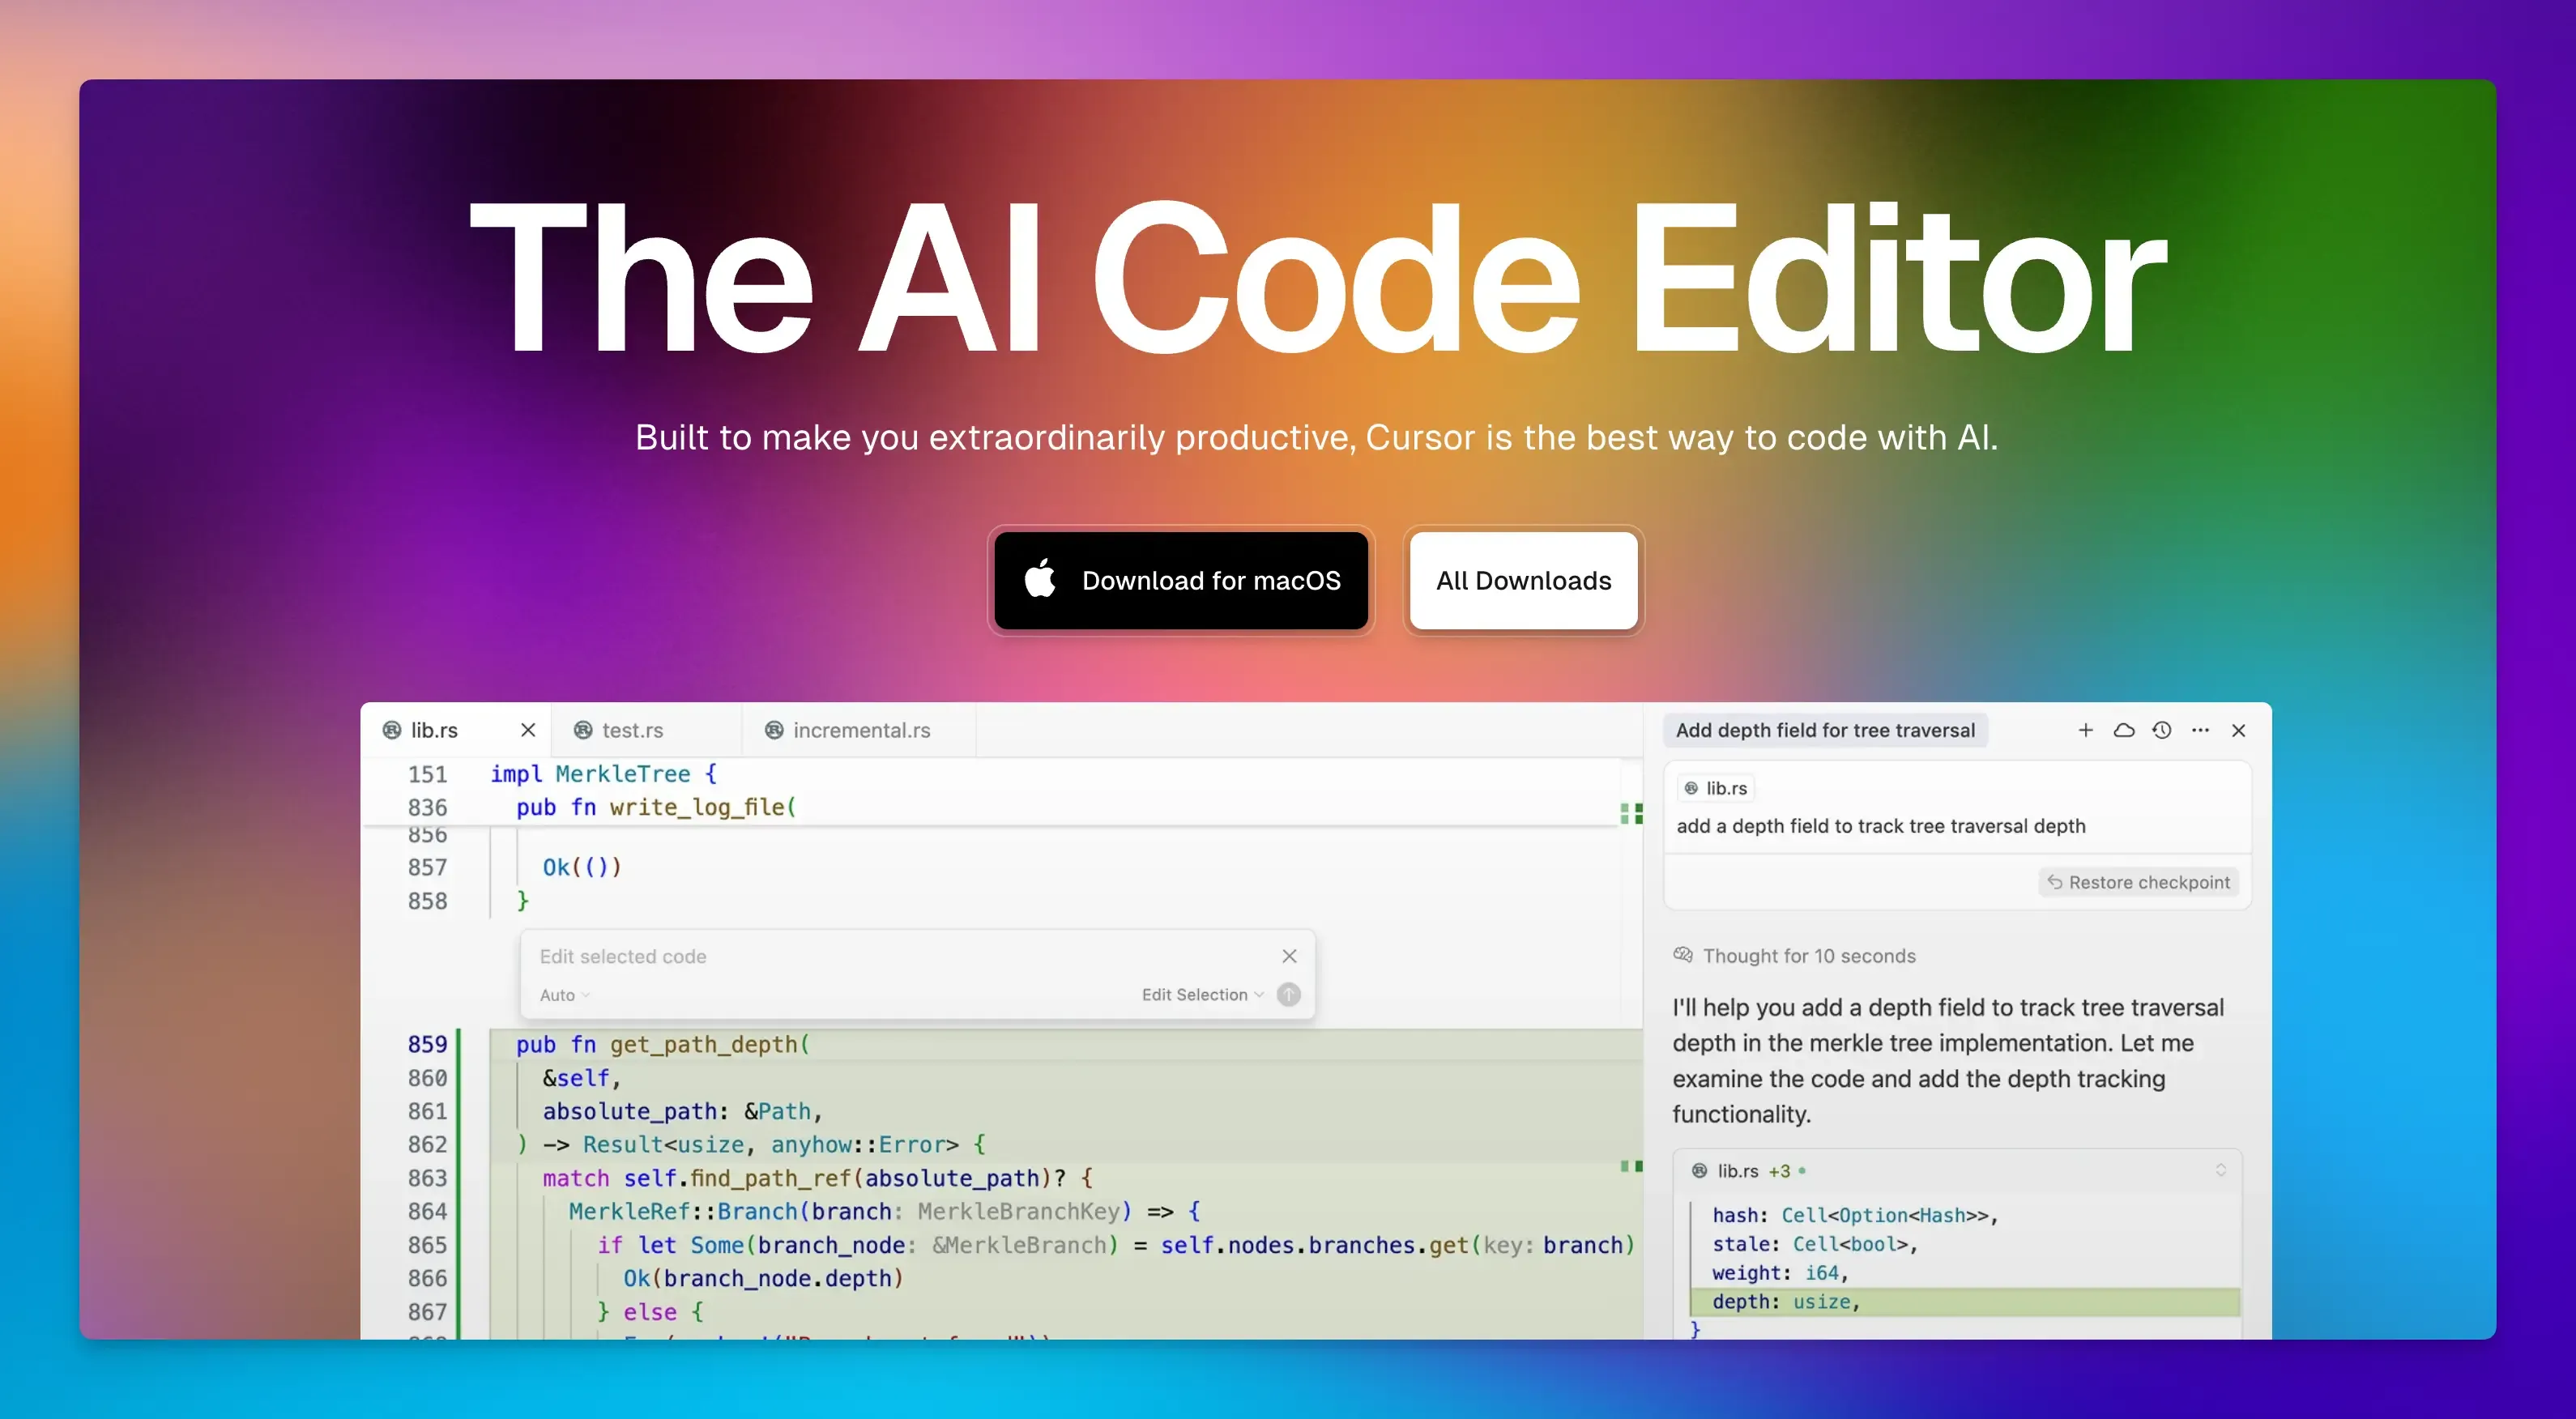Open the Auto model dropdown
The image size is (2576, 1419).
click(565, 995)
